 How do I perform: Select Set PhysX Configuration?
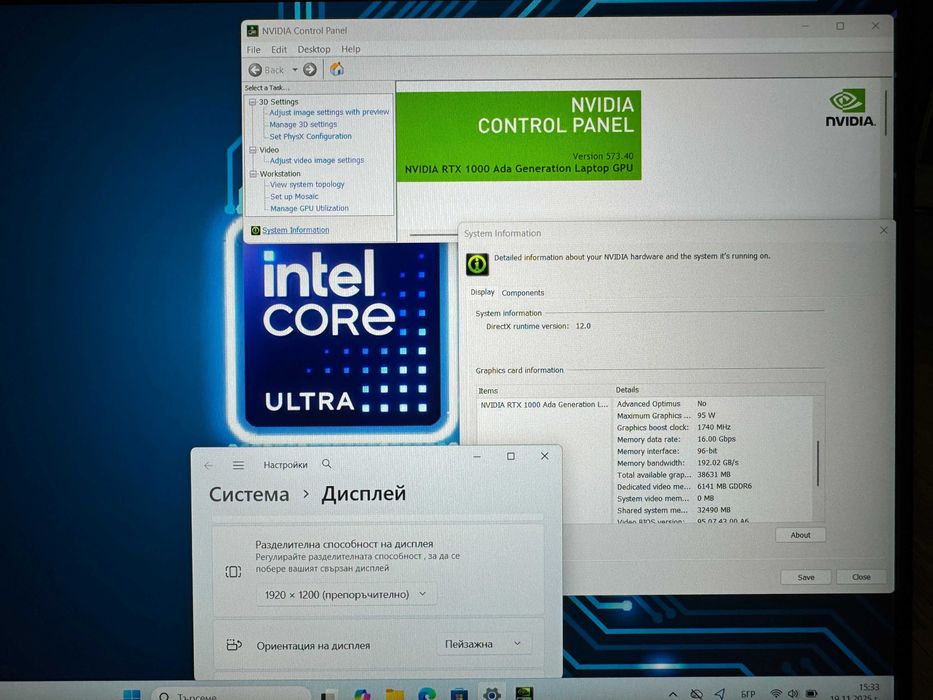click(x=310, y=136)
